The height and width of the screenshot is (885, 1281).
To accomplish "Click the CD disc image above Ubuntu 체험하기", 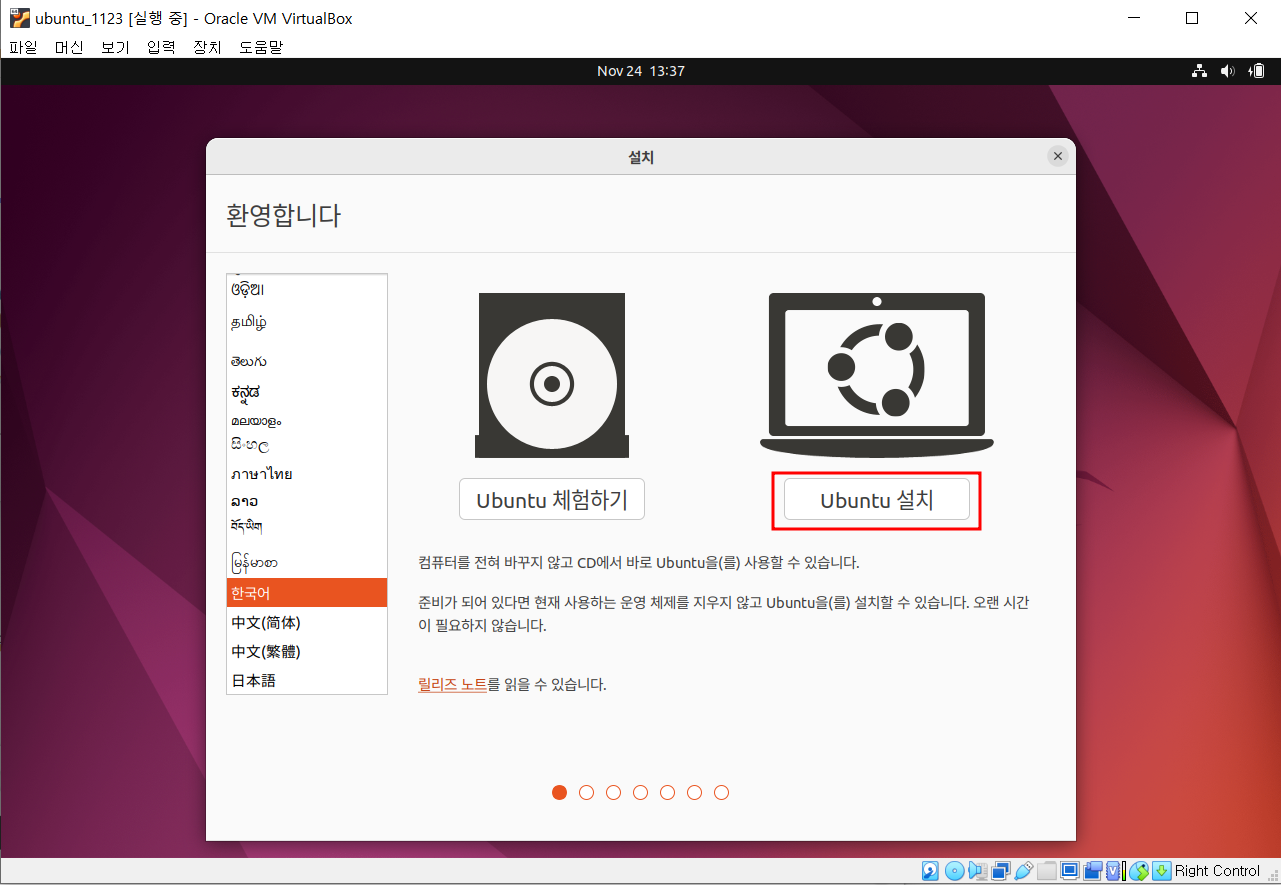I will pyautogui.click(x=552, y=375).
